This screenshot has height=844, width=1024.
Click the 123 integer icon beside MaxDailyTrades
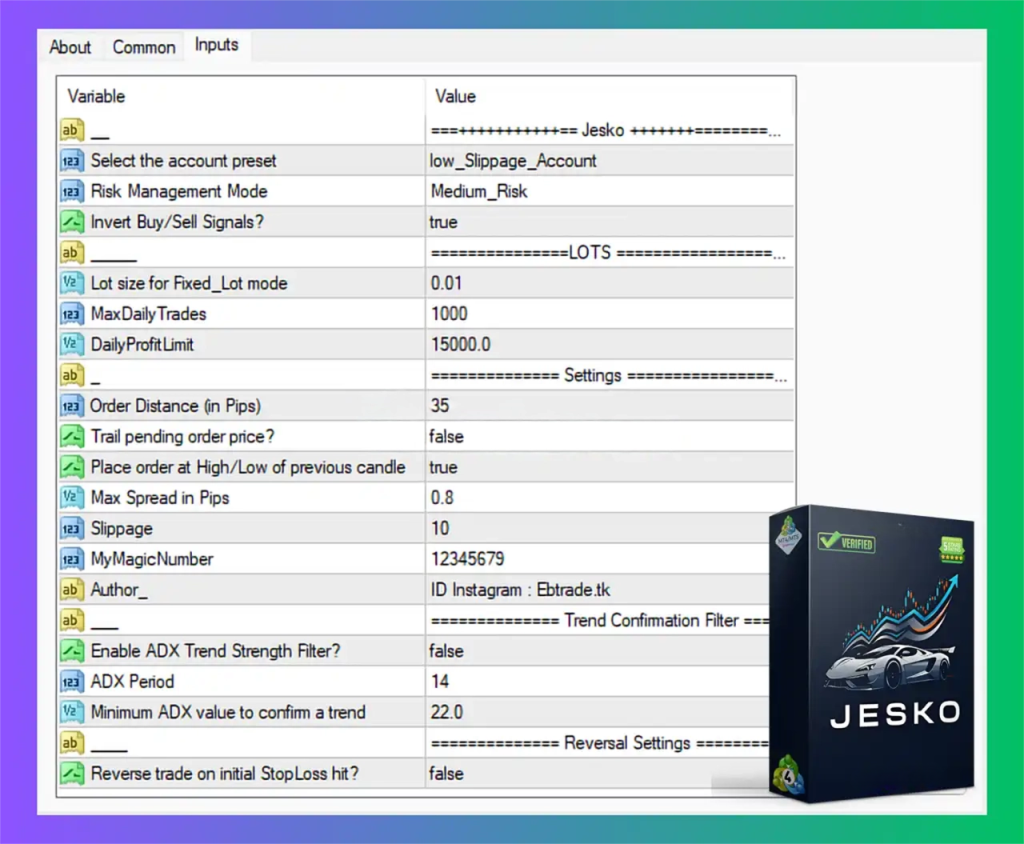[x=70, y=313]
